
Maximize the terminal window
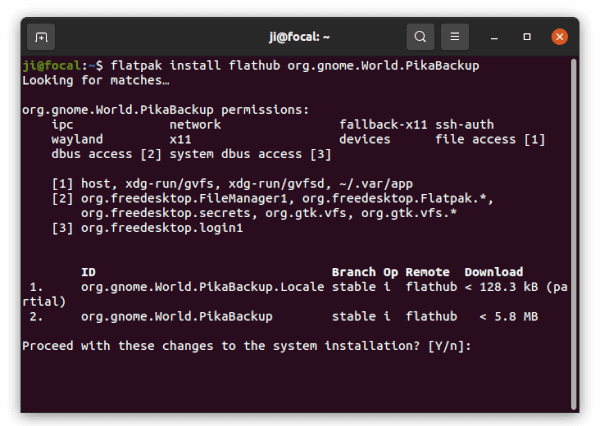pyautogui.click(x=527, y=37)
